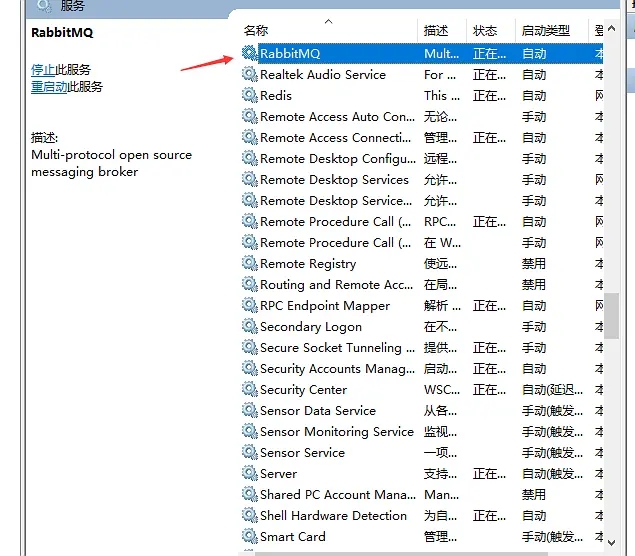
Task: Click the Mult... description of RabbitMQ
Action: click(x=441, y=54)
